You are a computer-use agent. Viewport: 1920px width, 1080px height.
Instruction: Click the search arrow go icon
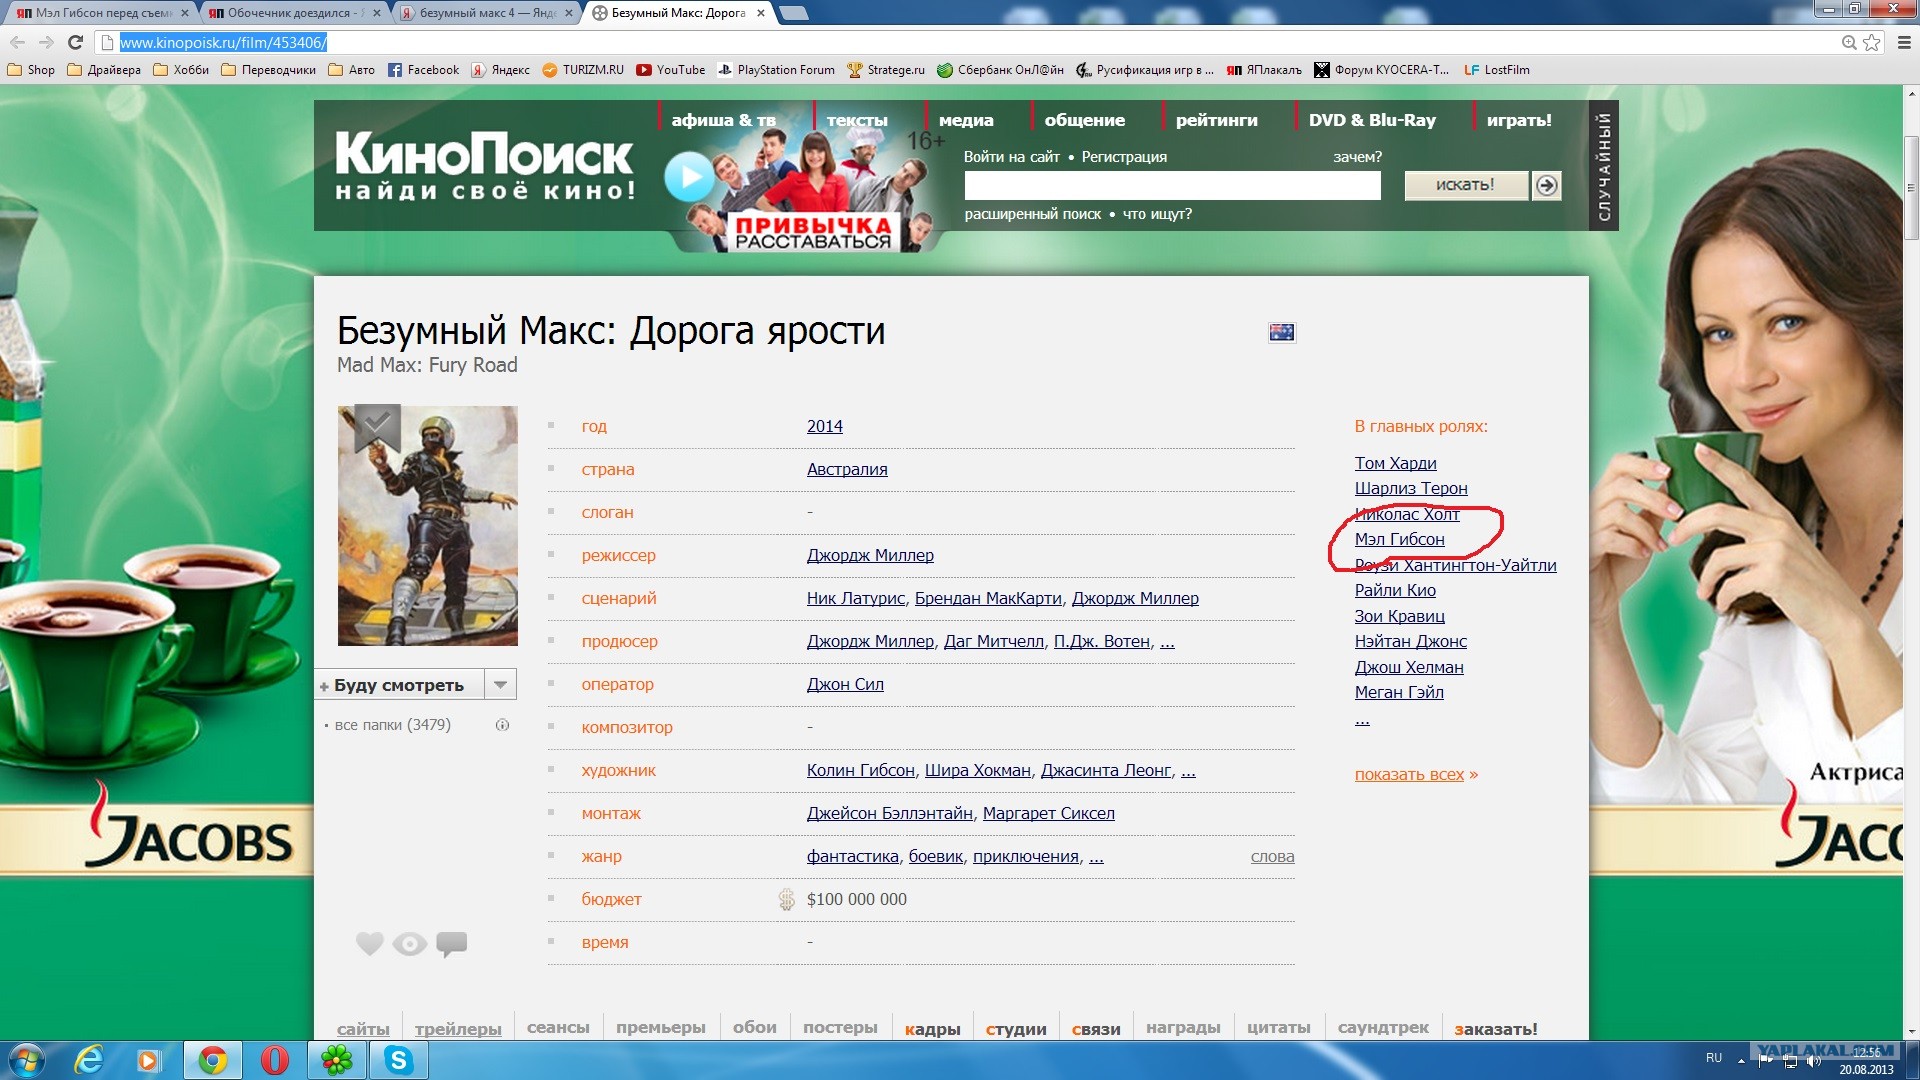[1546, 185]
